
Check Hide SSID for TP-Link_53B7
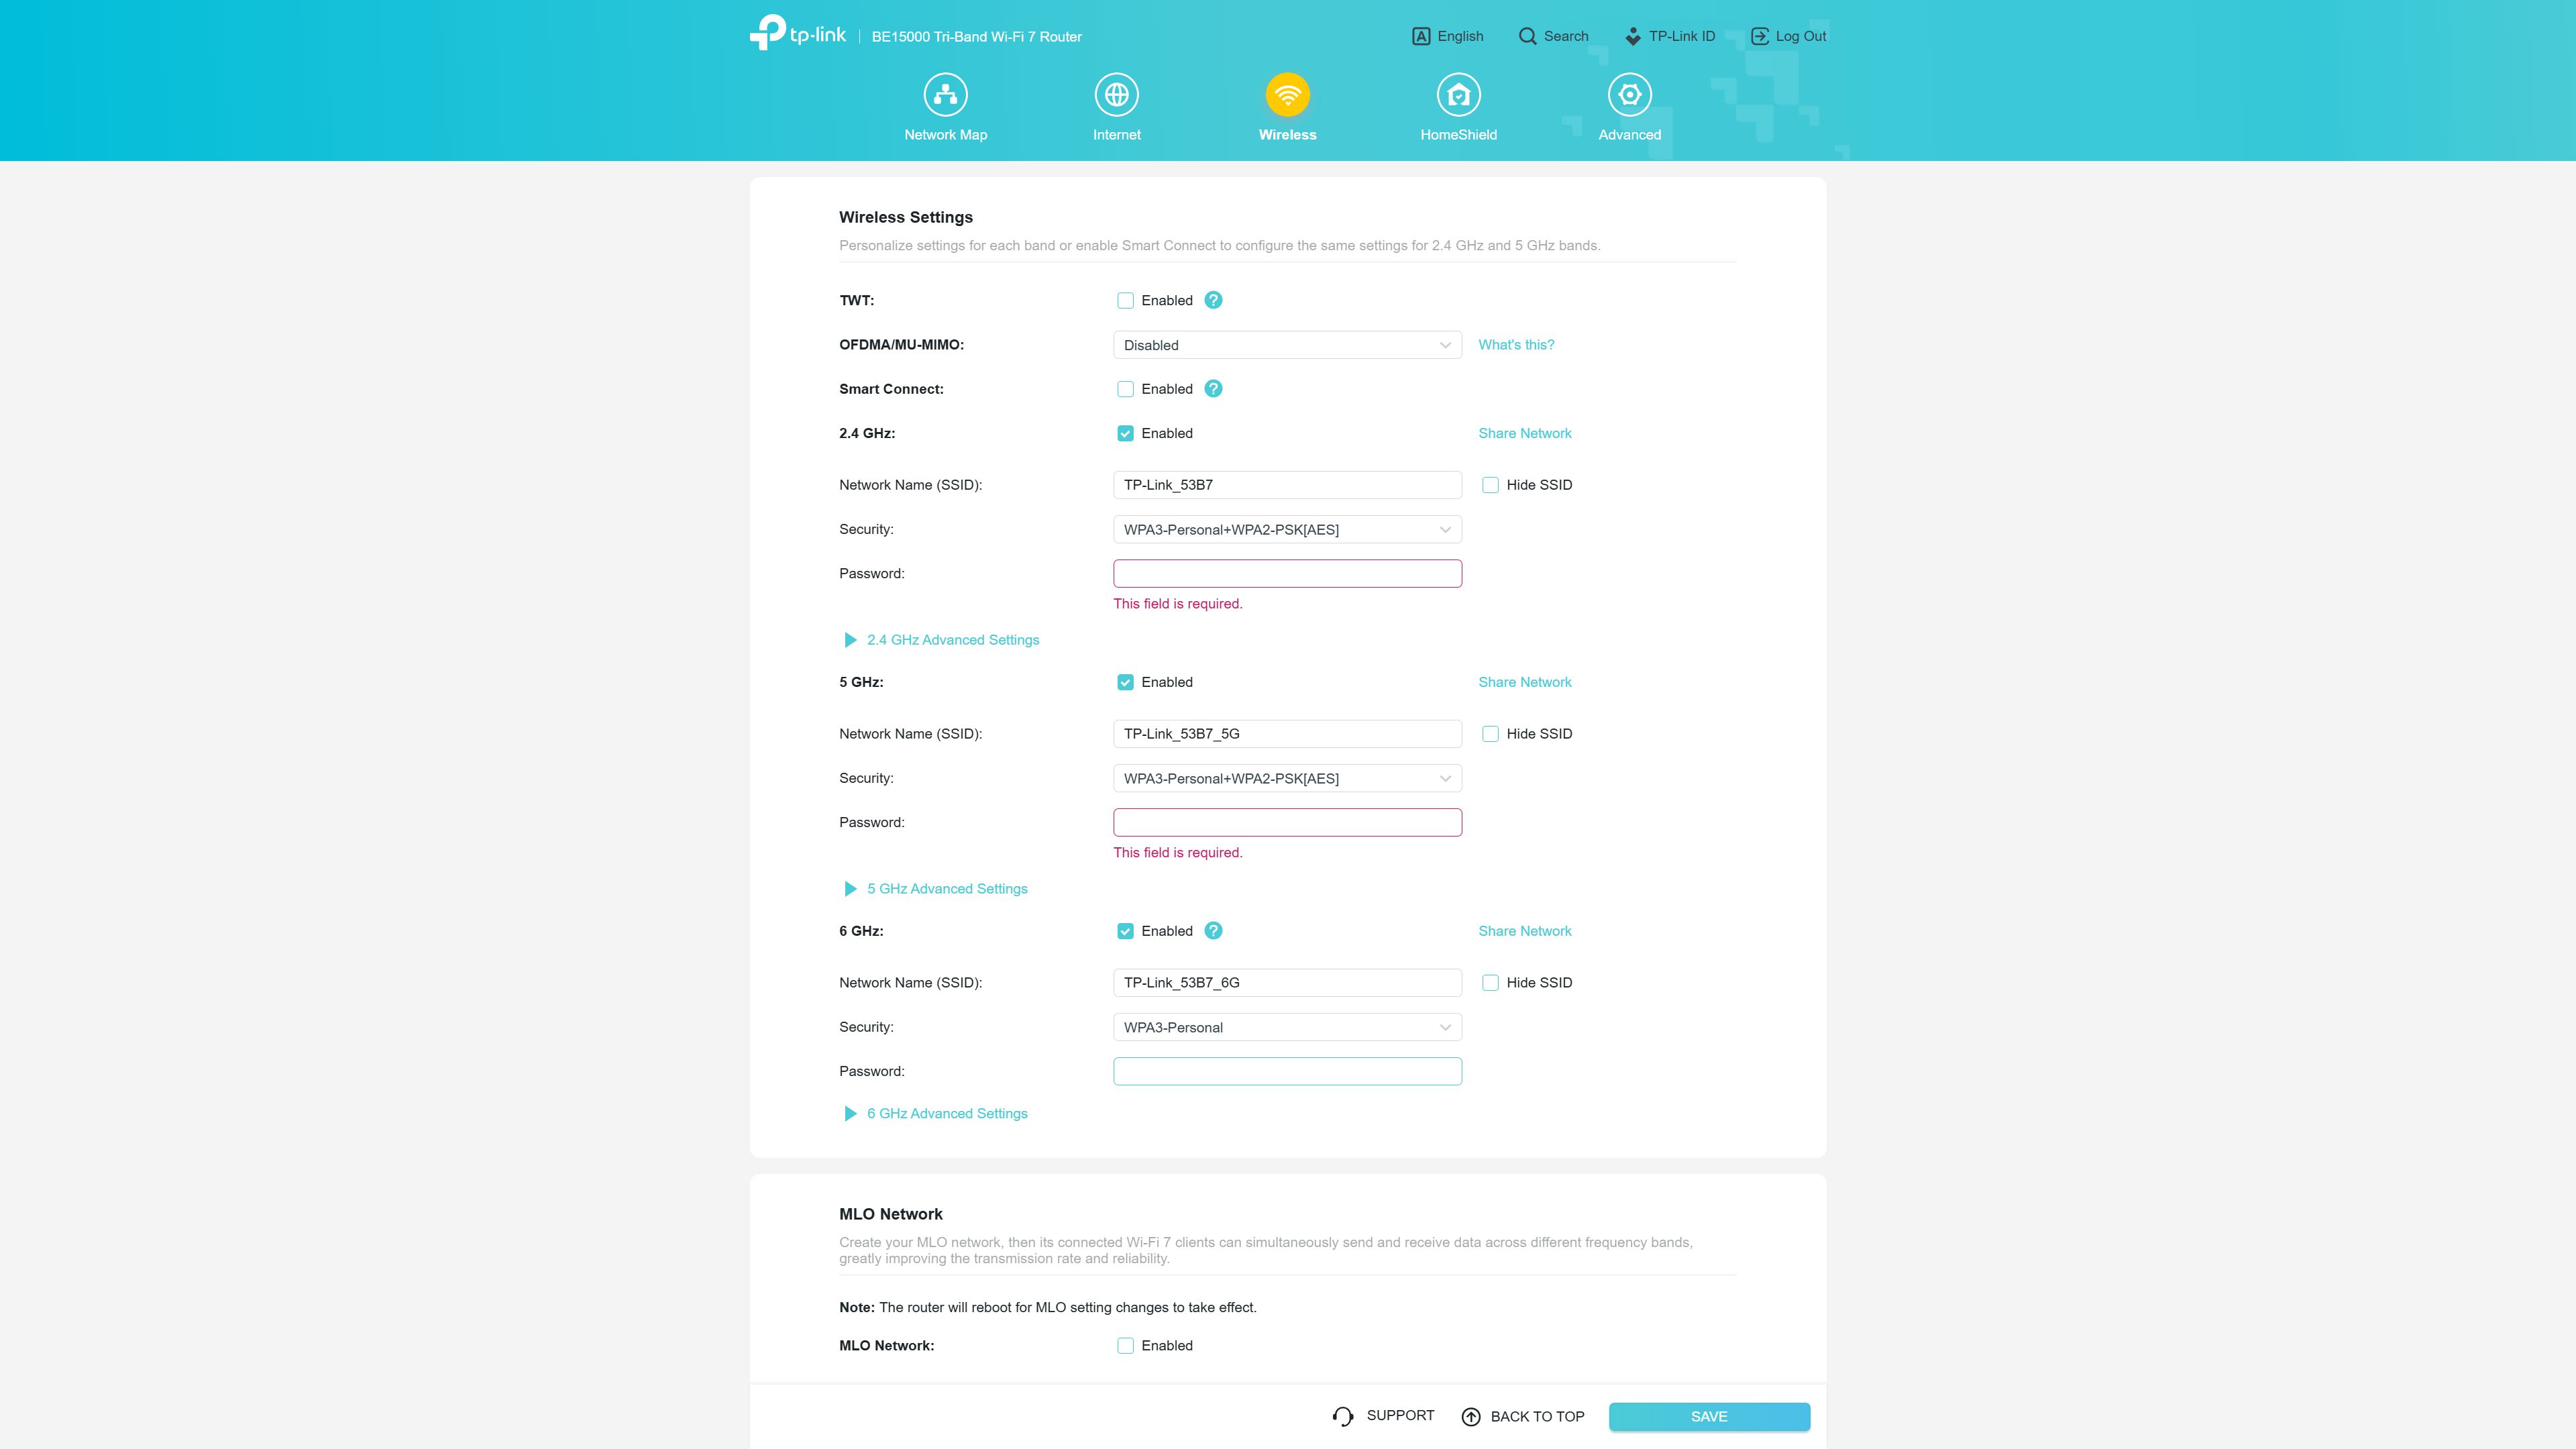coord(1490,485)
